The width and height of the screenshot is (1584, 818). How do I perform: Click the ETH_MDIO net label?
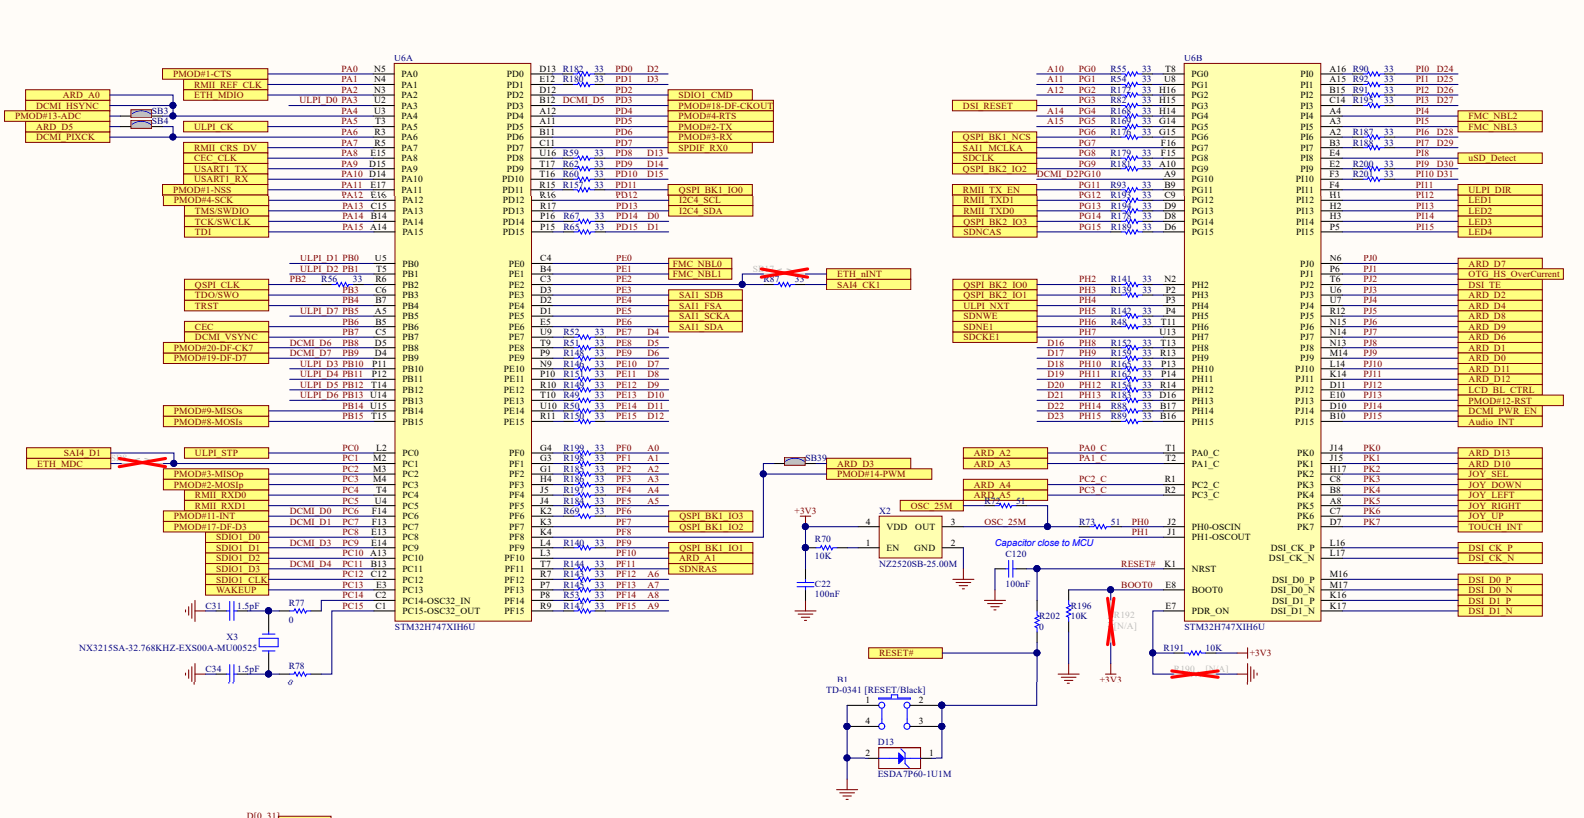coord(225,95)
